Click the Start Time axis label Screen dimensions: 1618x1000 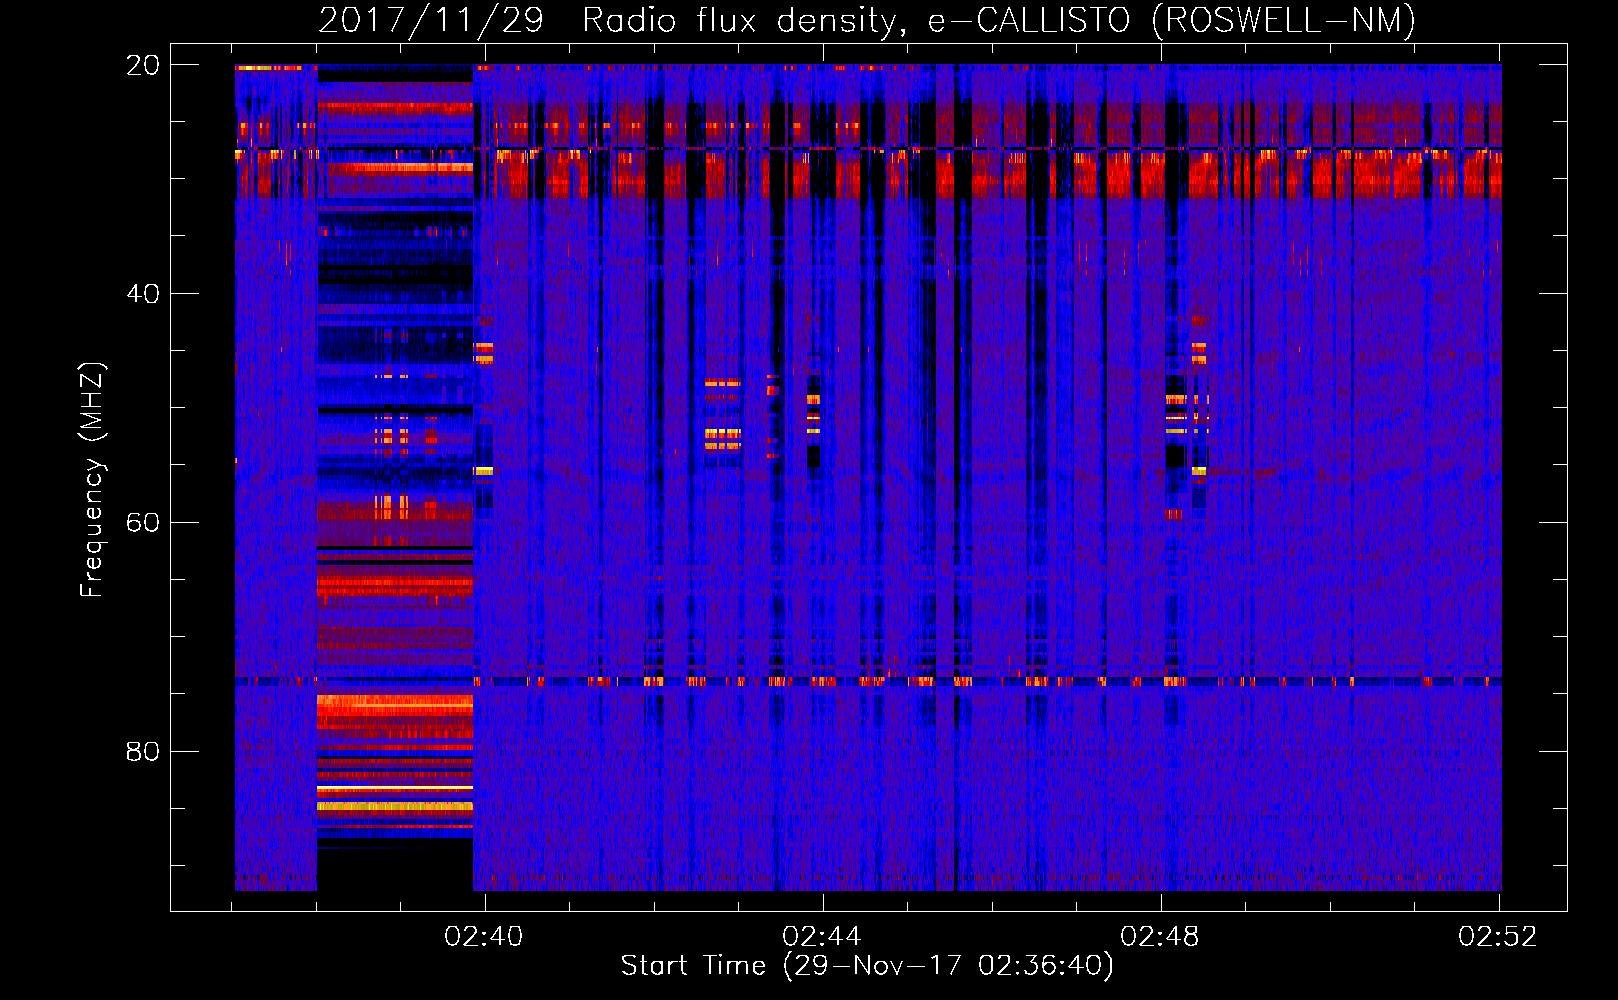[867, 966]
